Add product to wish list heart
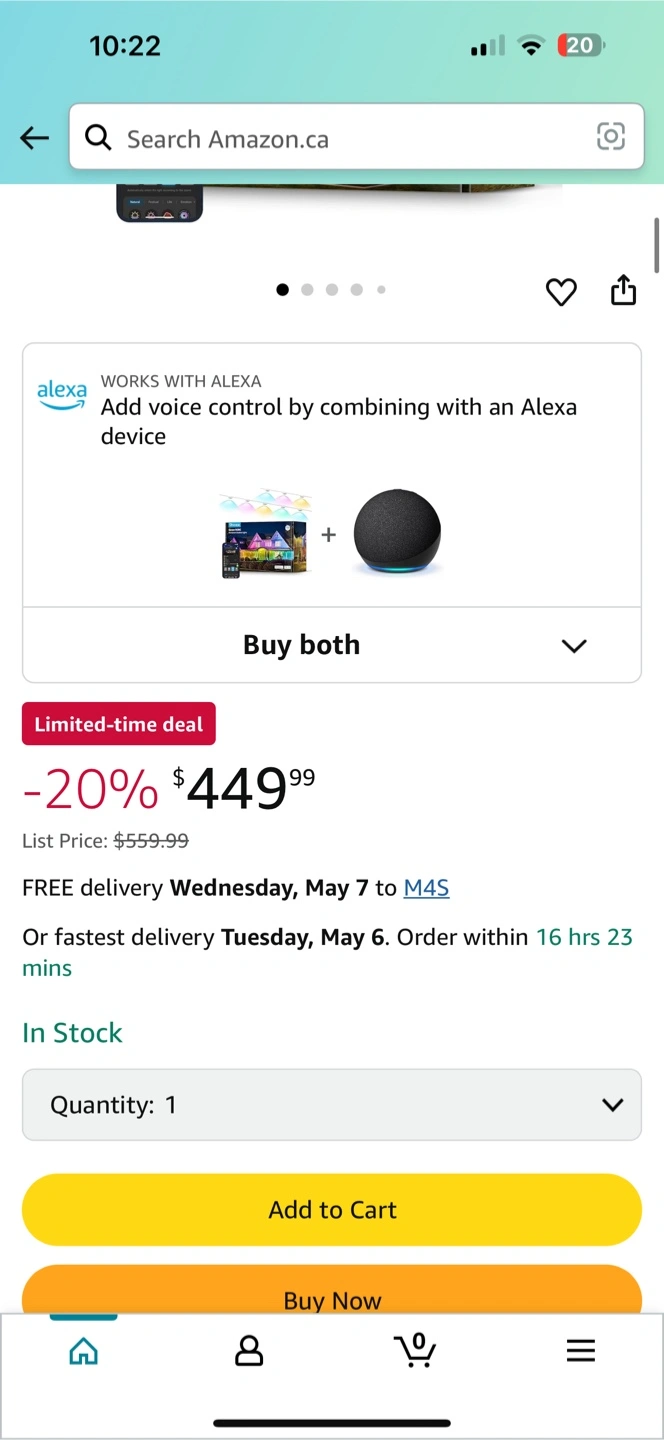The image size is (664, 1440). pos(561,291)
